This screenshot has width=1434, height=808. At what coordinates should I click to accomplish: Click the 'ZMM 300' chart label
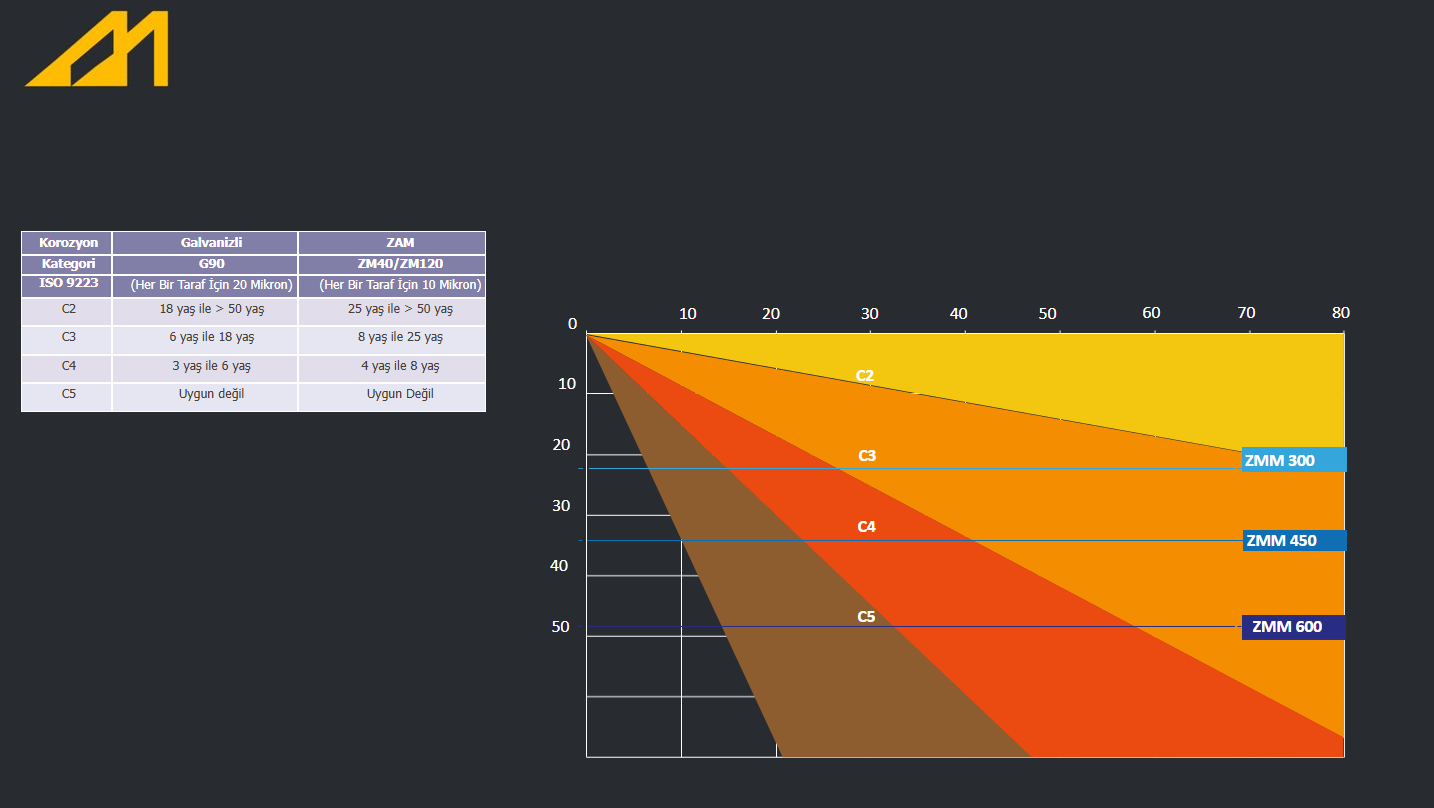coord(1294,460)
